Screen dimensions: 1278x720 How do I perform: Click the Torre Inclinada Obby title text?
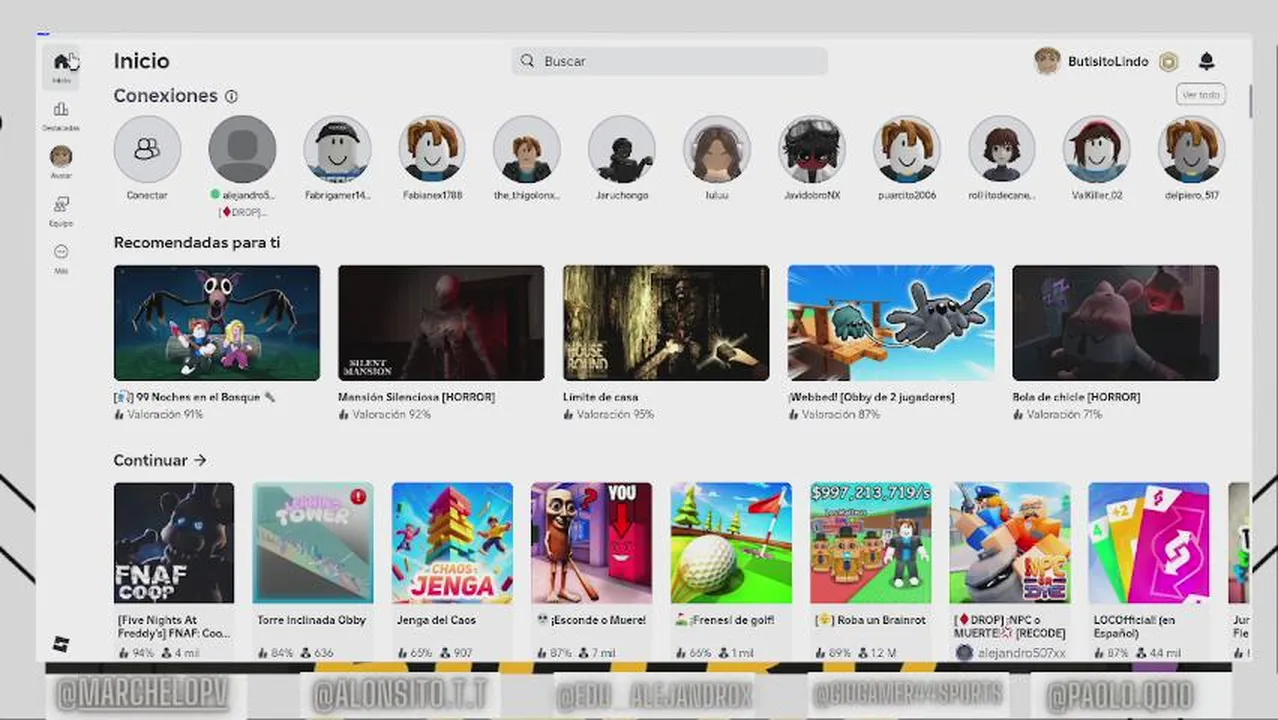tap(311, 620)
